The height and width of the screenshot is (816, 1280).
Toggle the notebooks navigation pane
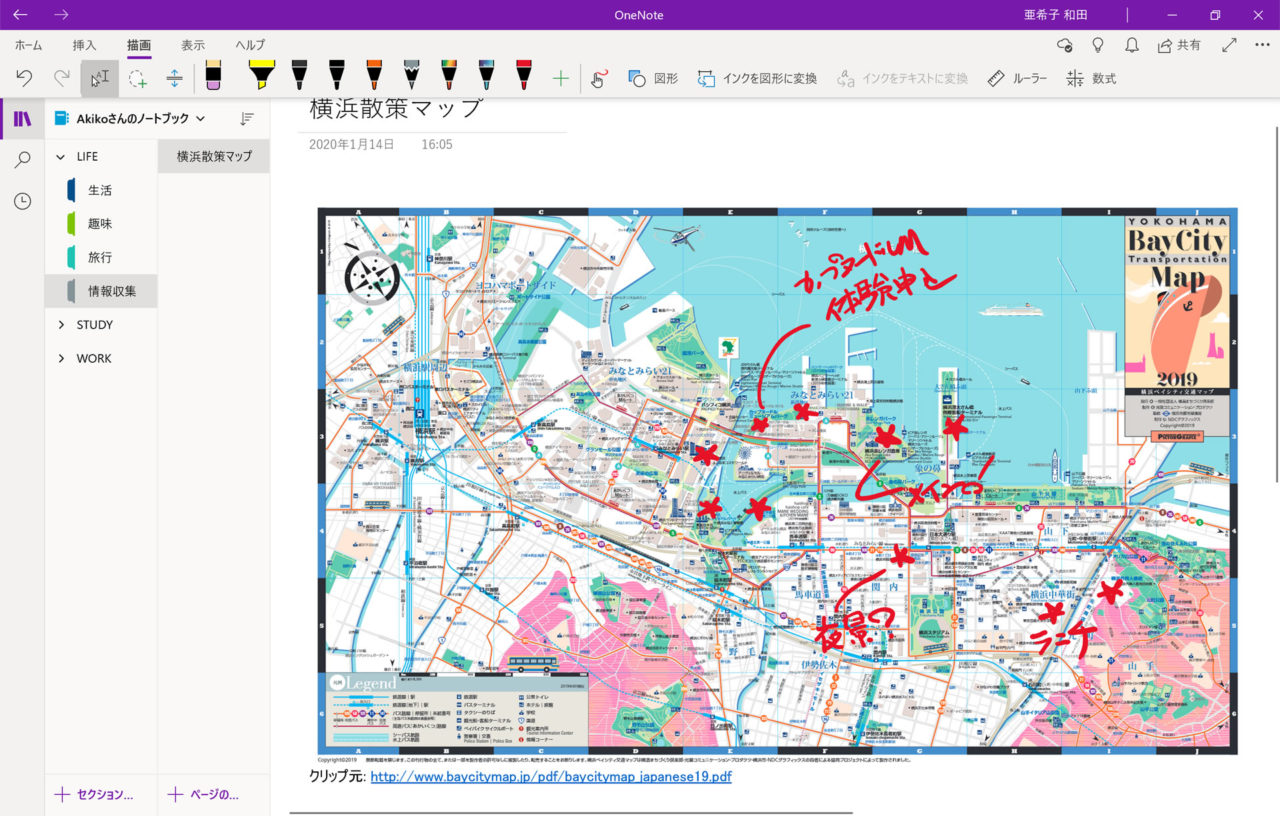(x=22, y=119)
